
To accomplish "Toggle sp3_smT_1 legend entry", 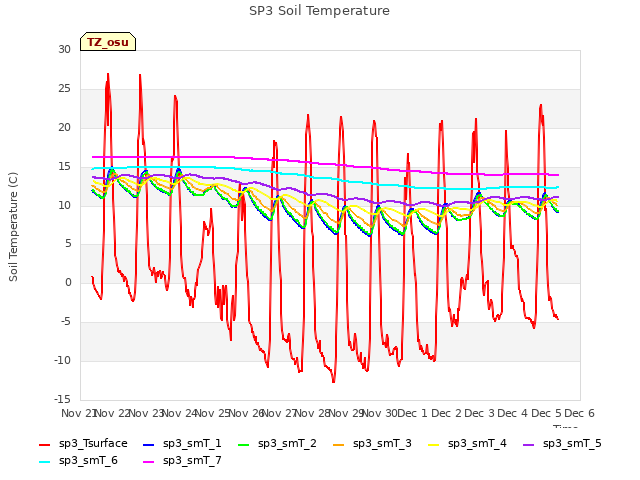I will pos(182,444).
